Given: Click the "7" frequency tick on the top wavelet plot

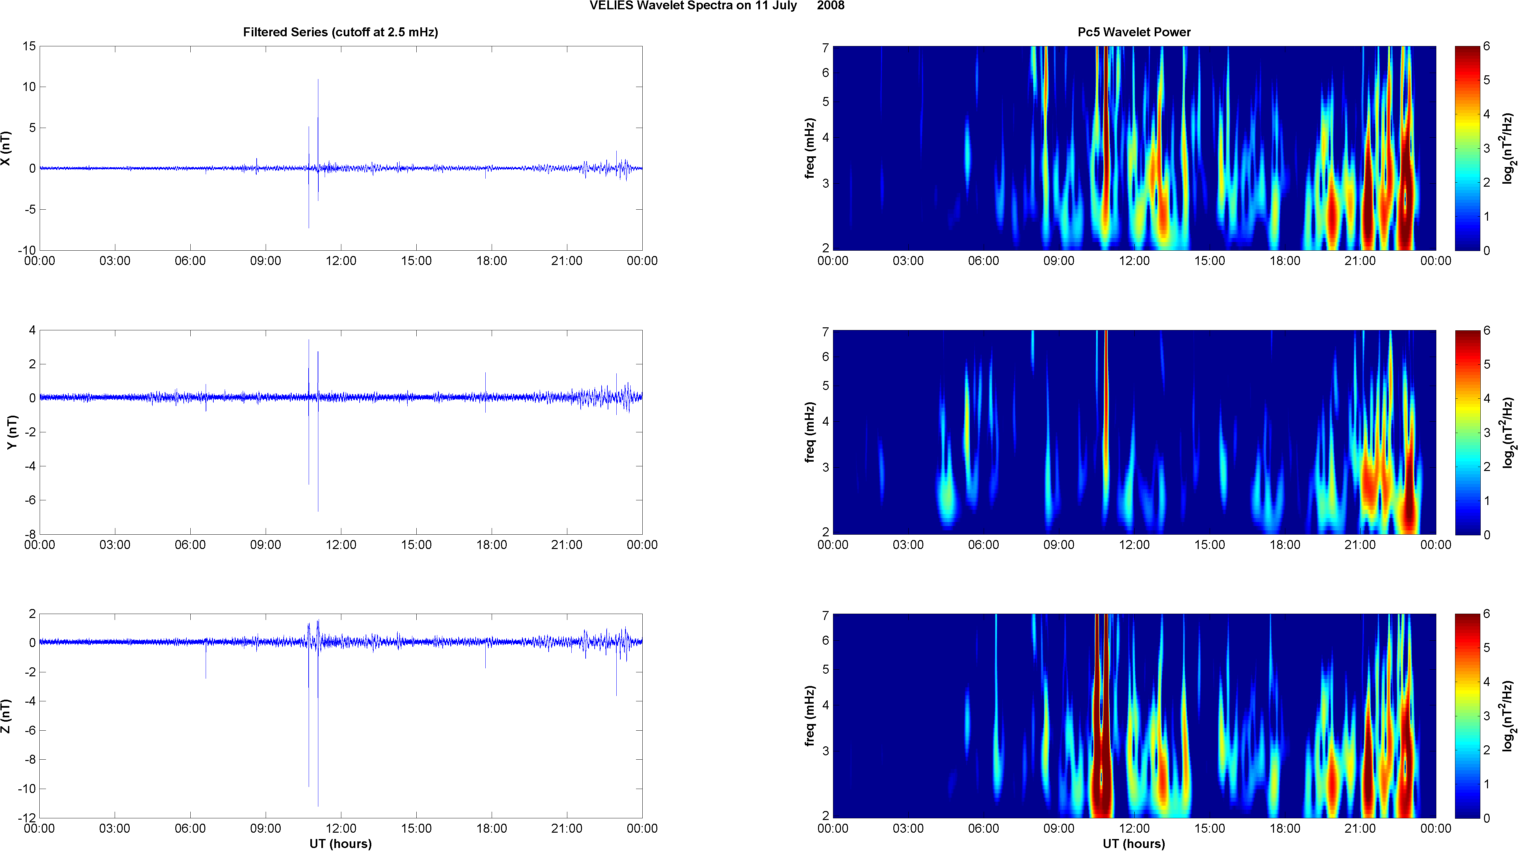Looking at the screenshot, I should click(826, 47).
